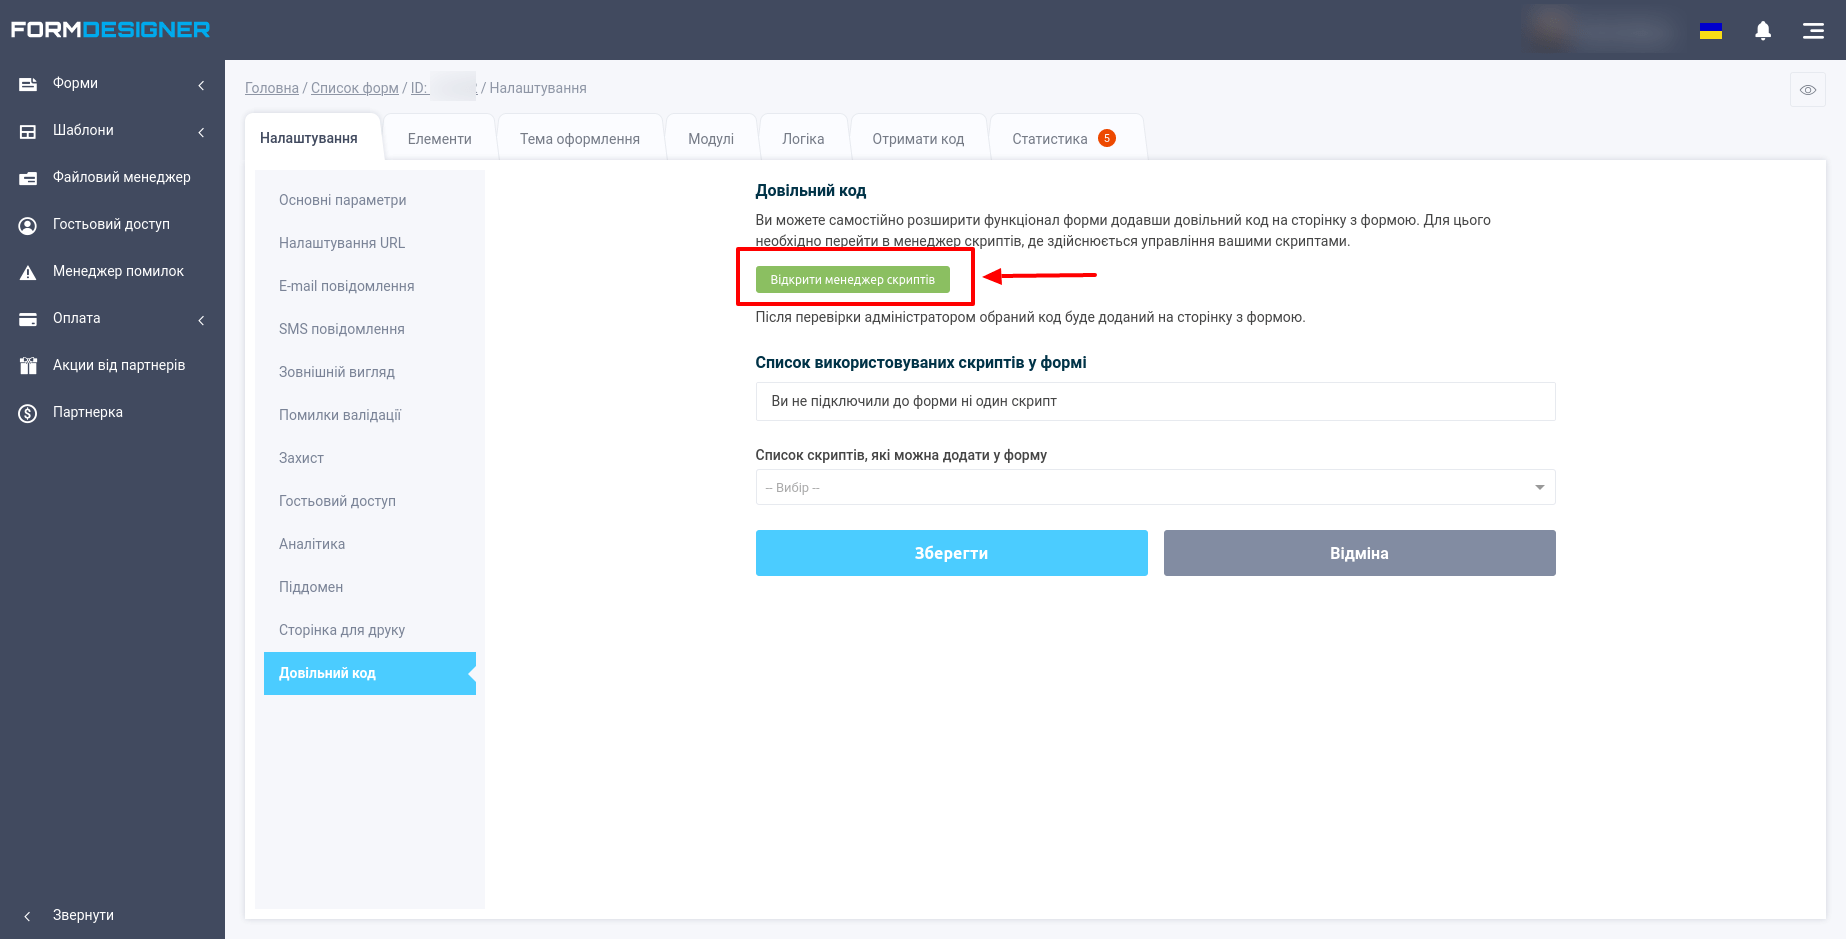The height and width of the screenshot is (939, 1846).
Task: Open the Список форм breadcrumb link
Action: tap(354, 88)
